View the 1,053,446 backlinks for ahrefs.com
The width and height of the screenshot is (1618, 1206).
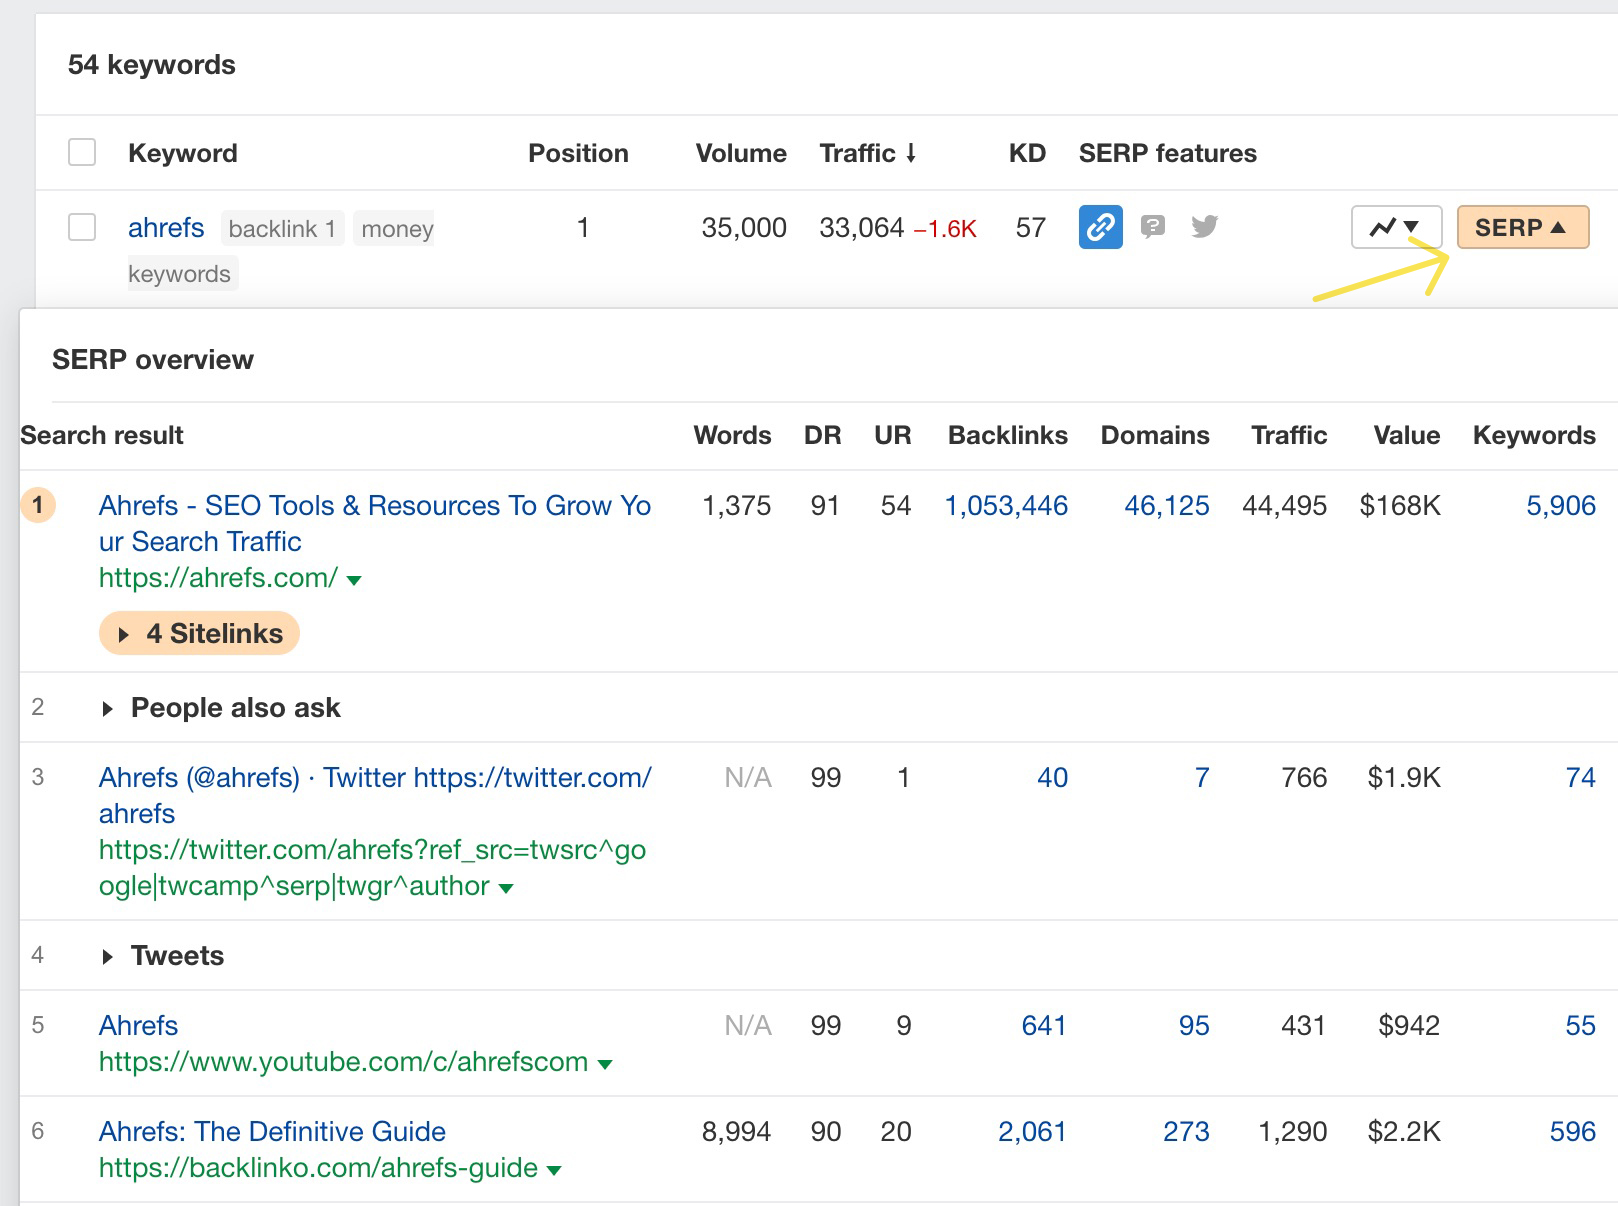click(x=1006, y=506)
